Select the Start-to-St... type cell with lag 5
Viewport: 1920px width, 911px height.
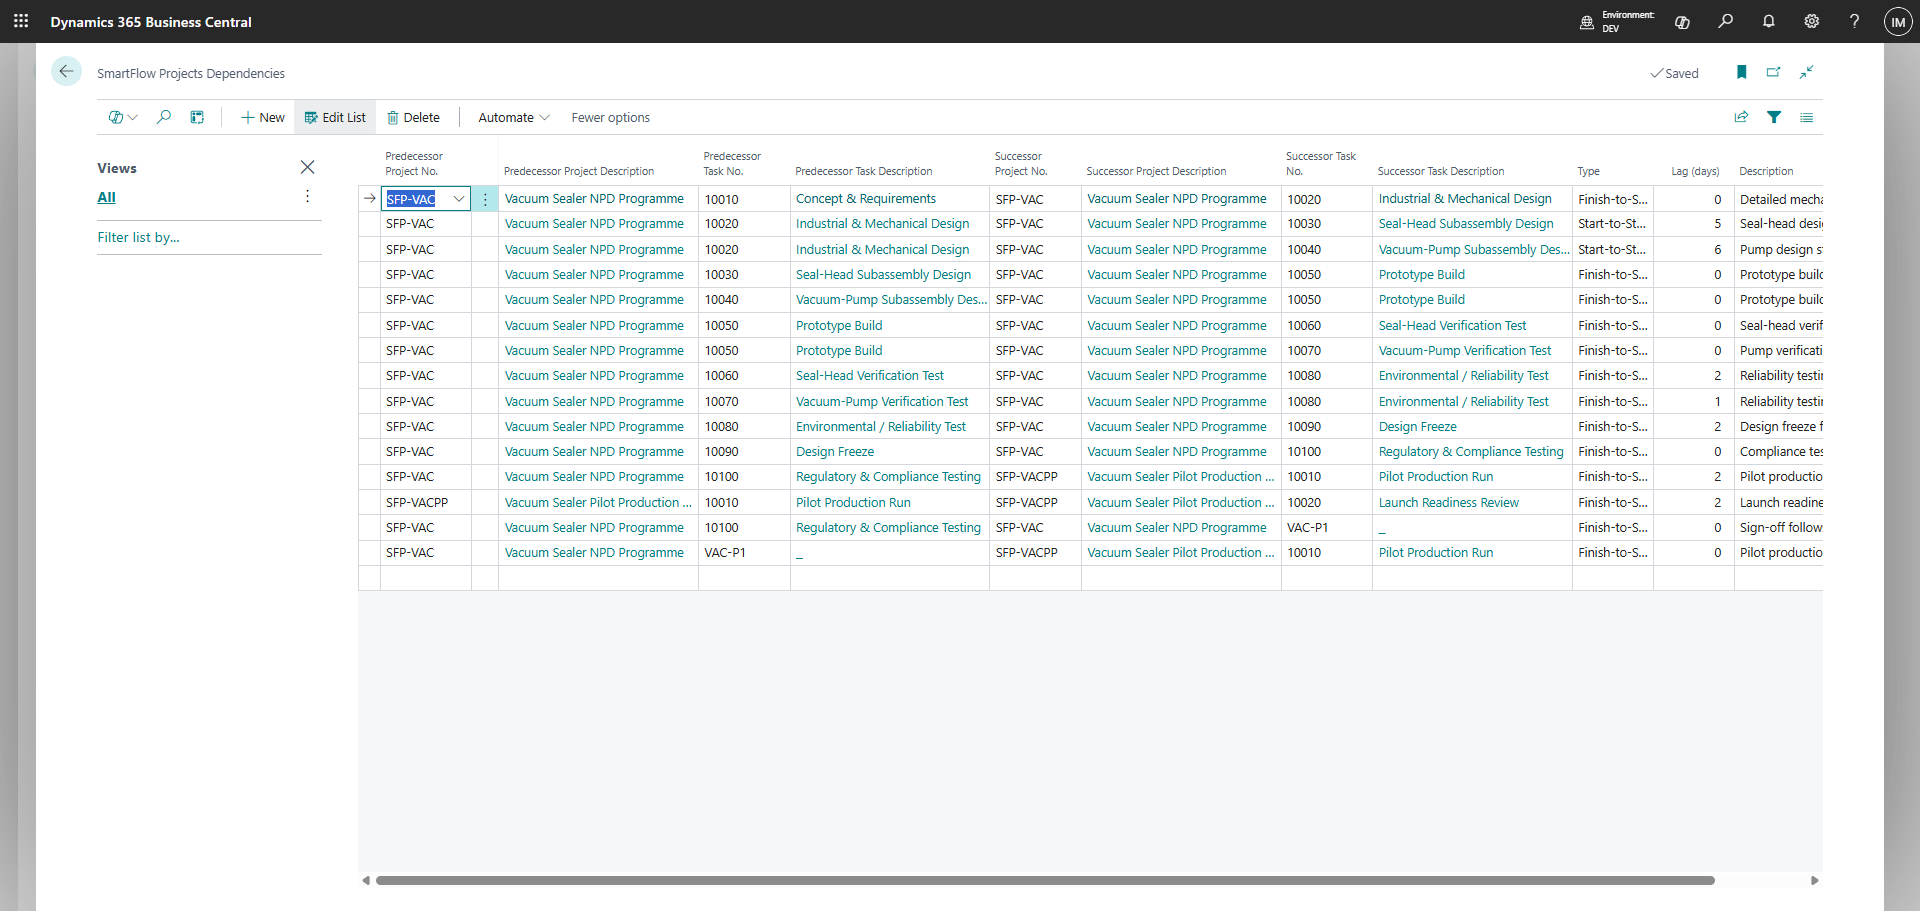1612,223
